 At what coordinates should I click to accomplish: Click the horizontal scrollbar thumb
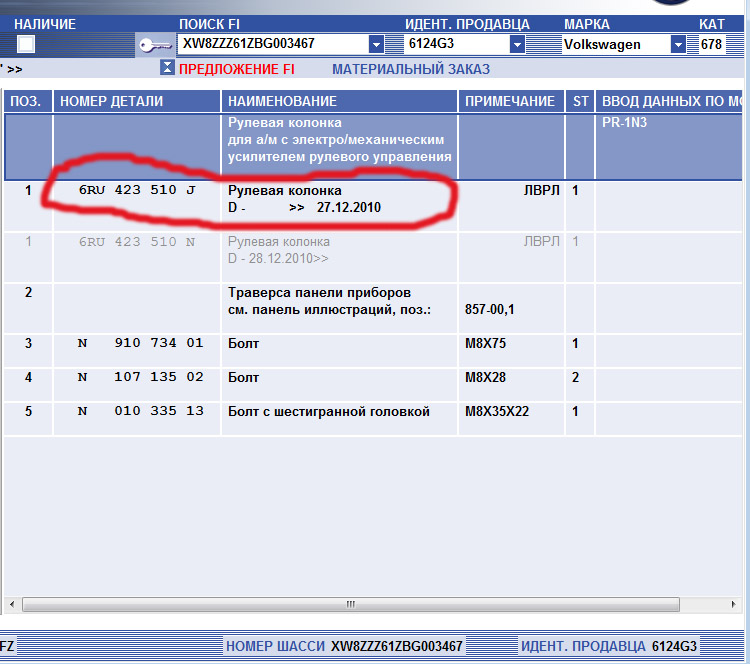(350, 605)
